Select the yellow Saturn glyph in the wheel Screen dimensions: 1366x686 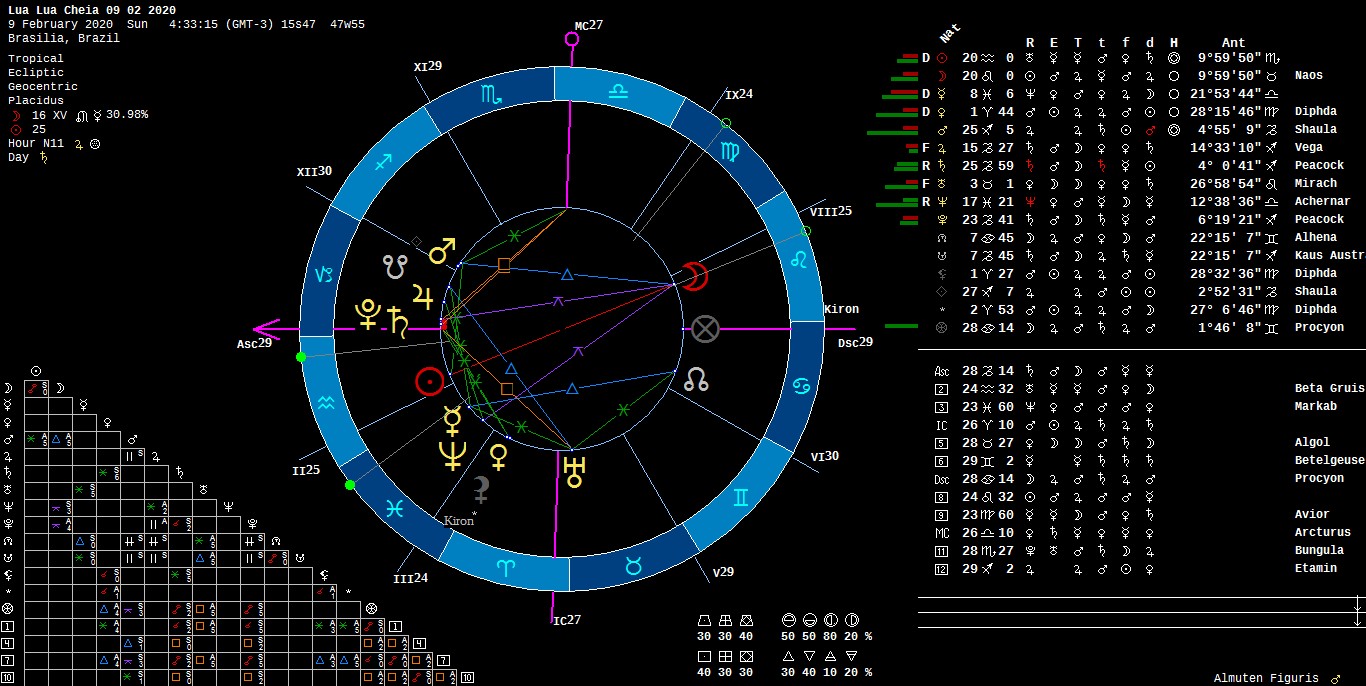(397, 321)
